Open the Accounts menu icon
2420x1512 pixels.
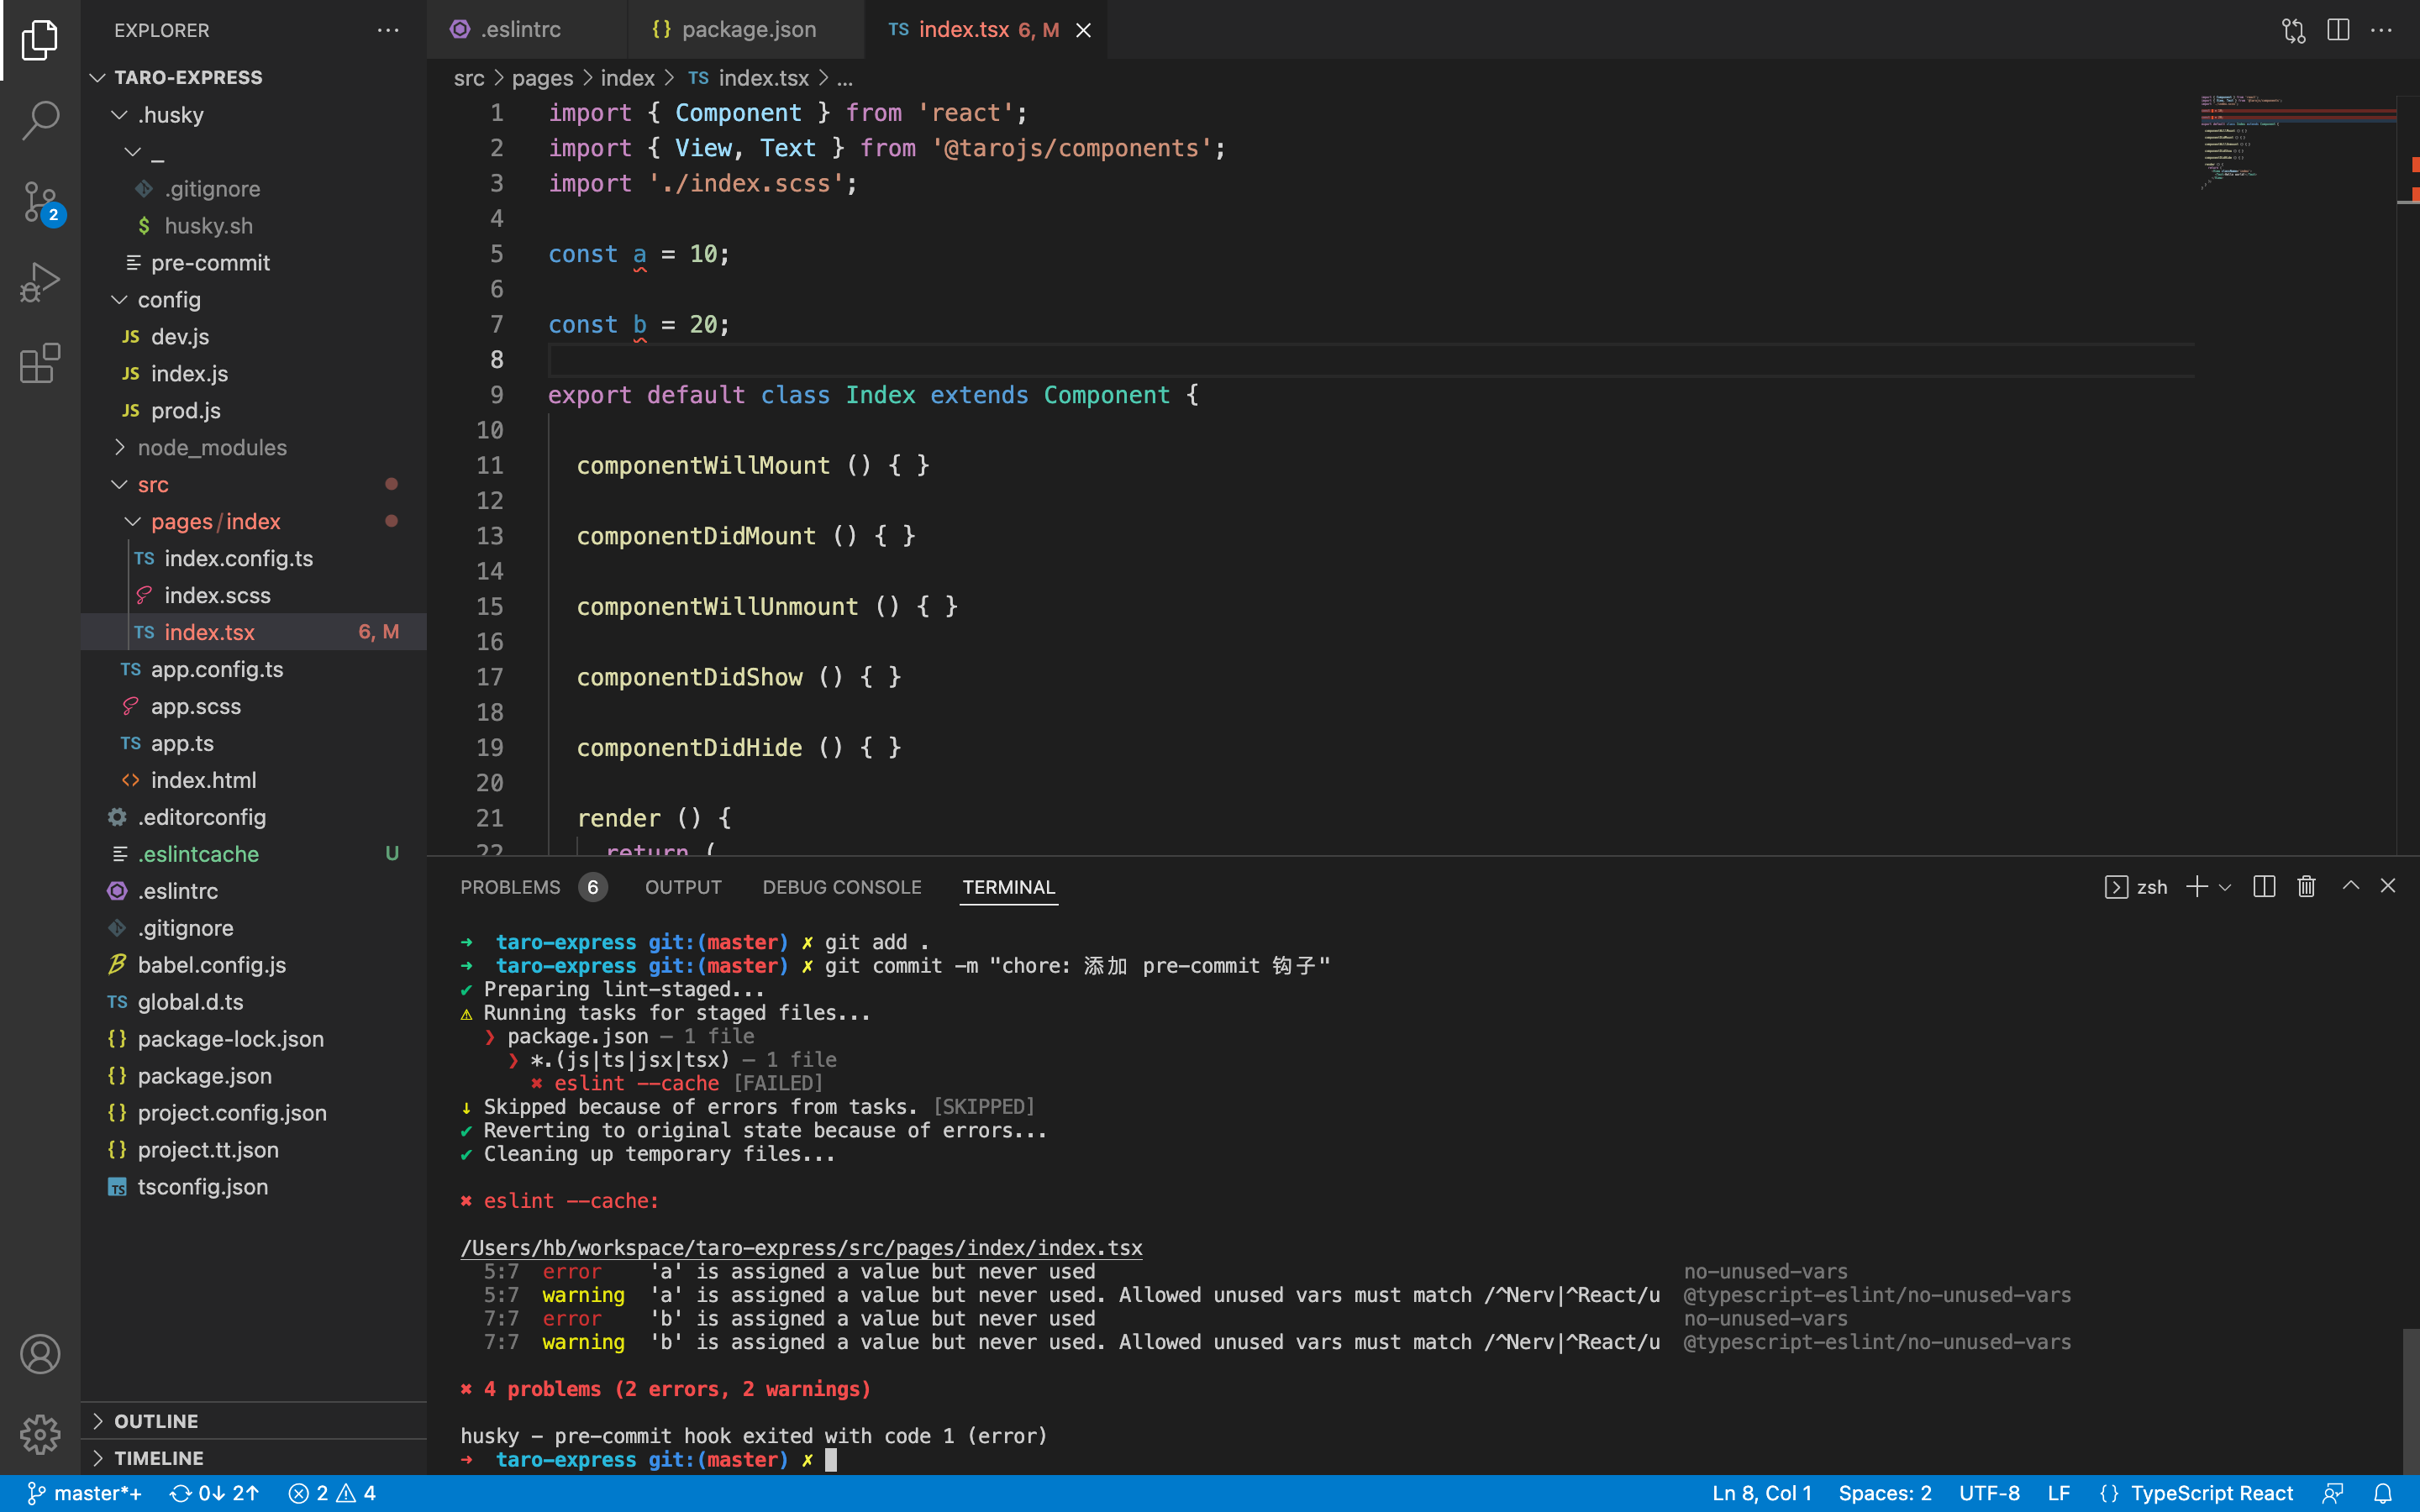click(x=40, y=1354)
